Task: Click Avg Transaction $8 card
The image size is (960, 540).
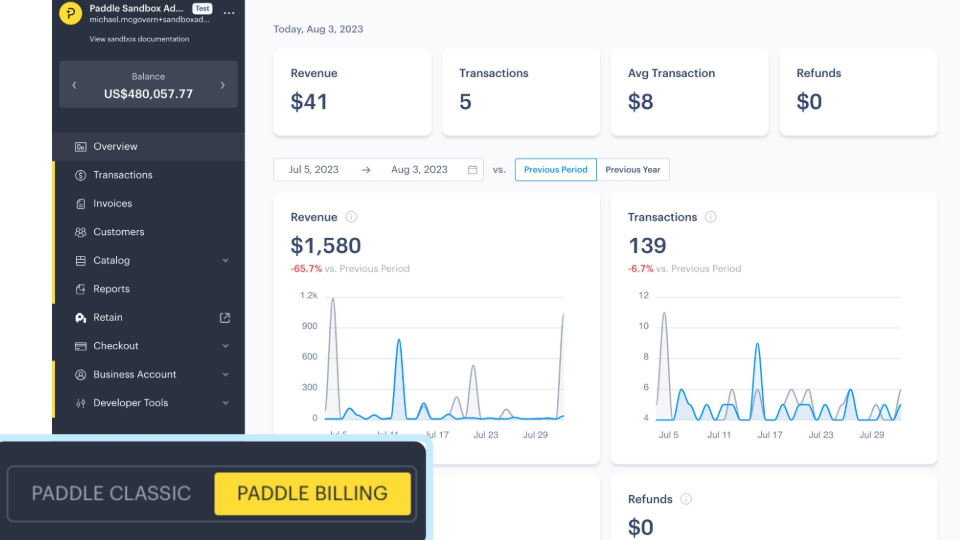Action: [689, 92]
